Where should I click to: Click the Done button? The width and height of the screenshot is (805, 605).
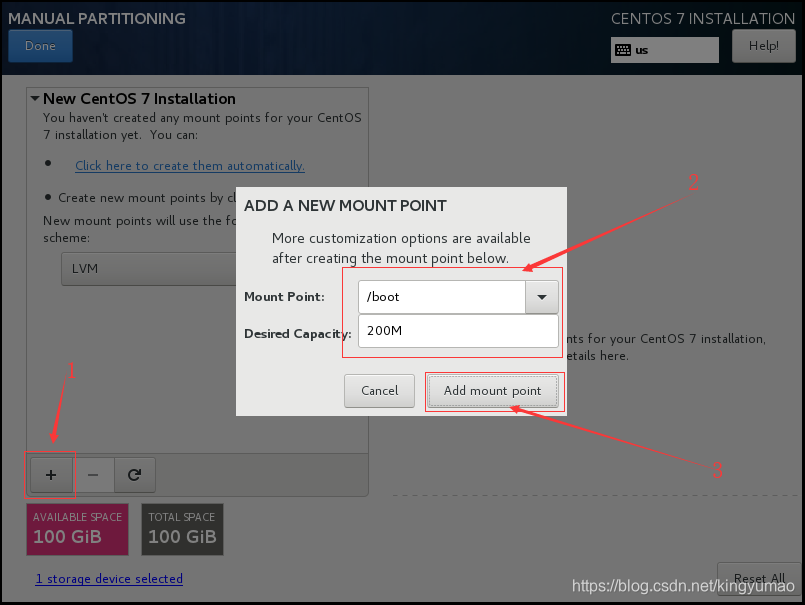(40, 46)
